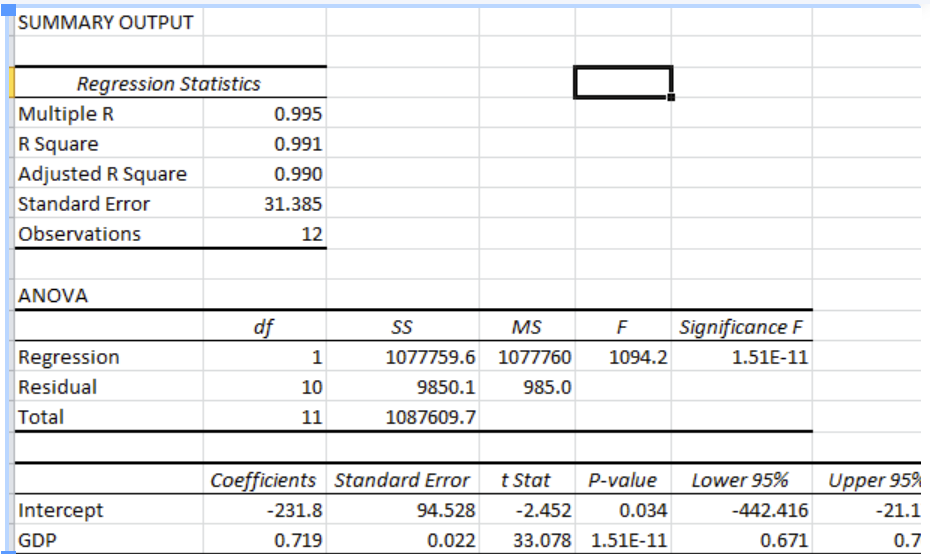Select Standard Error header in coefficients table
The height and width of the screenshot is (554, 930).
(x=403, y=480)
